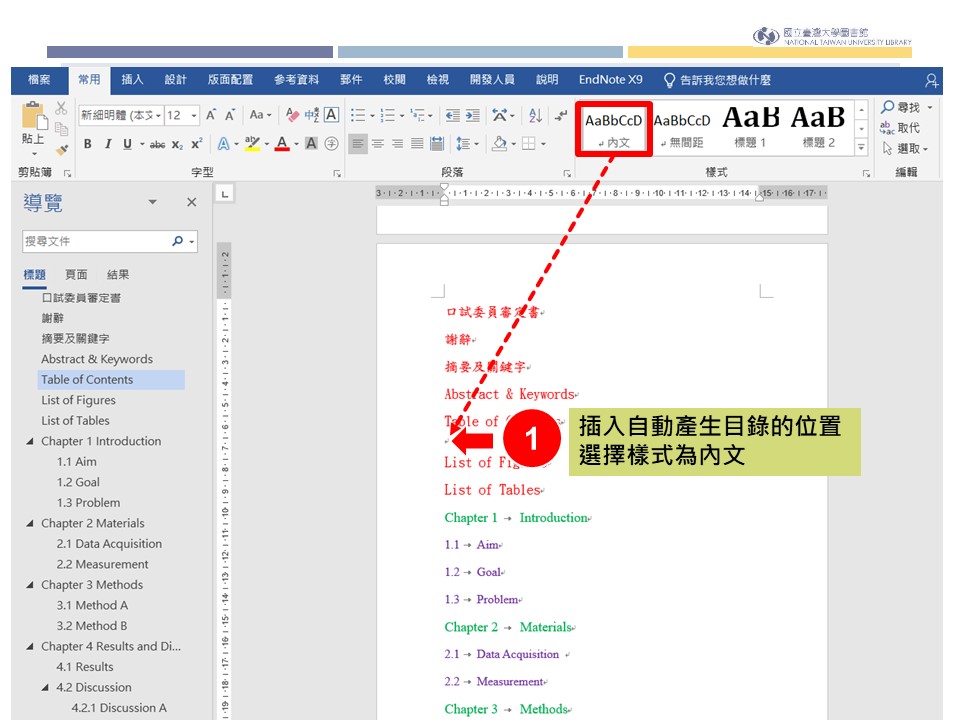This screenshot has width=960, height=720.
Task: Insert an enclosed character with the circled 字 icon
Action: click(x=331, y=144)
